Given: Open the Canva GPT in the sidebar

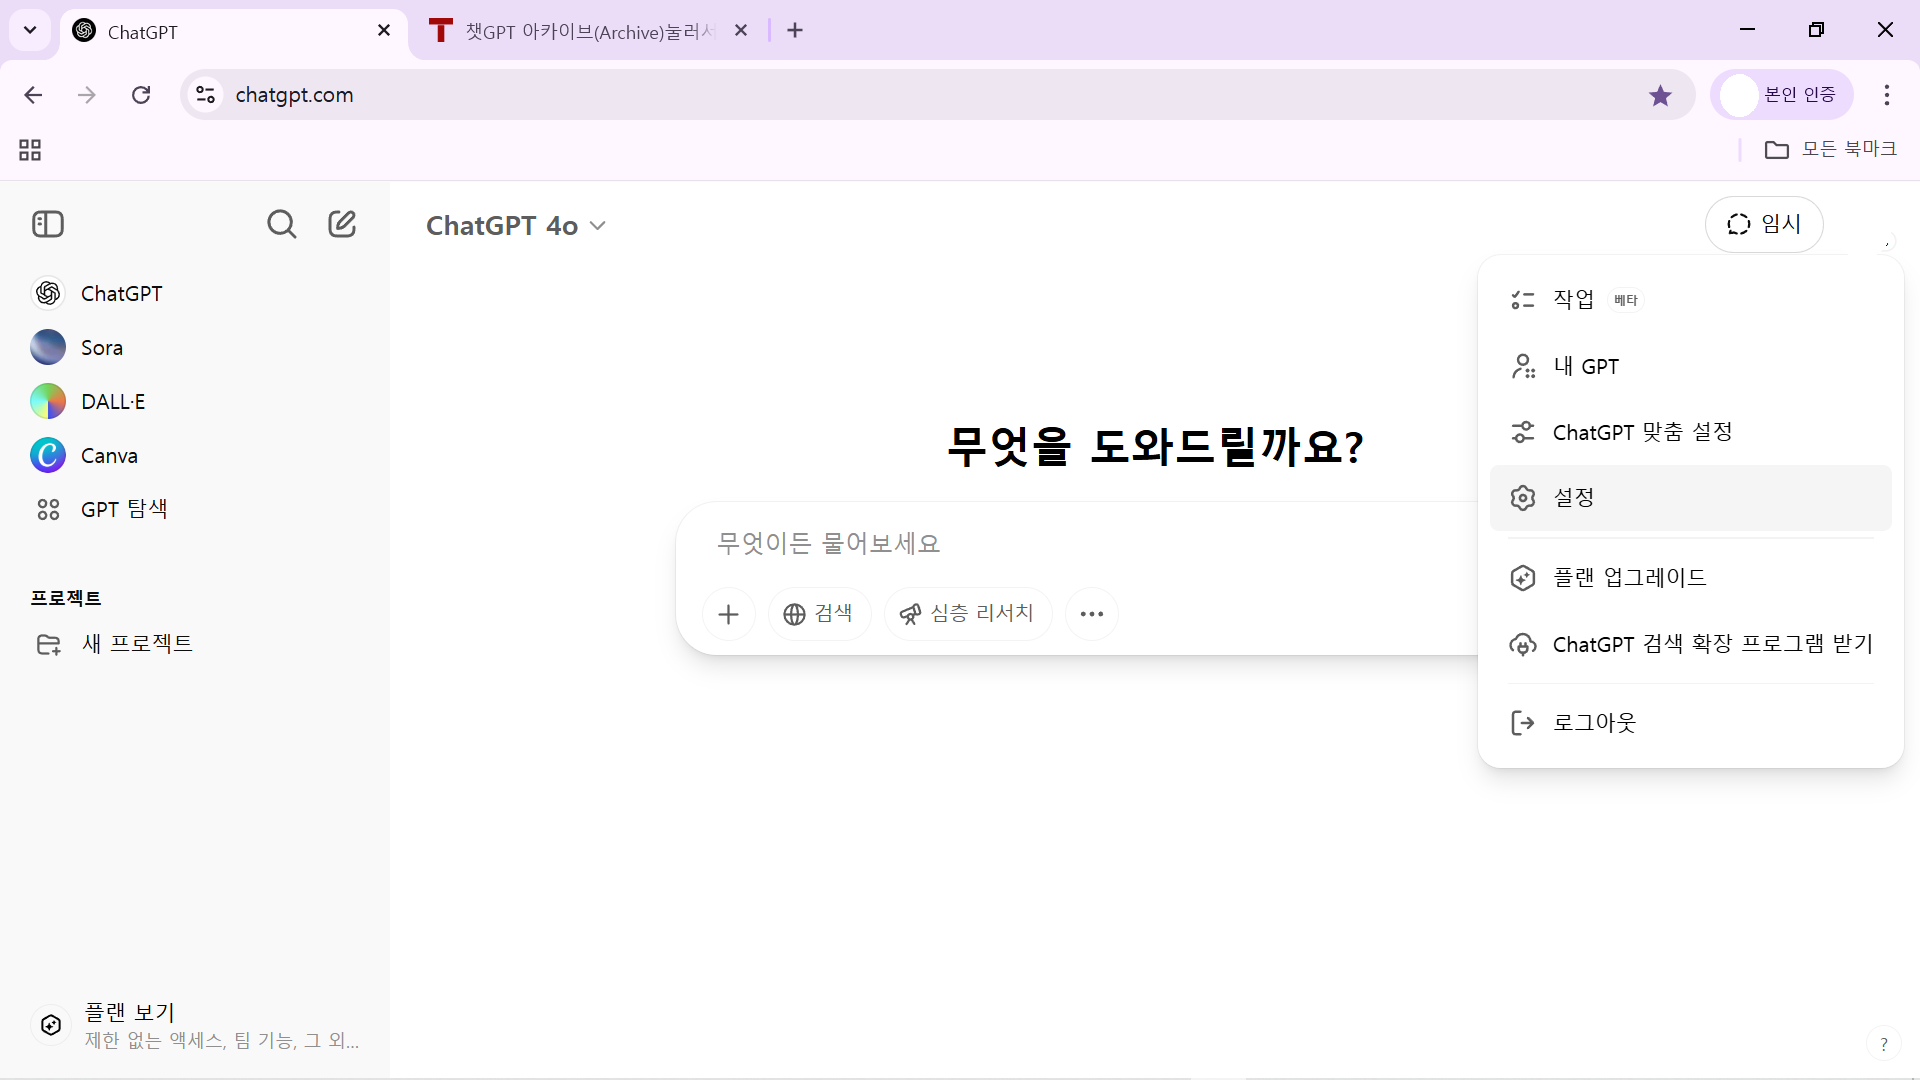Looking at the screenshot, I should (108, 456).
